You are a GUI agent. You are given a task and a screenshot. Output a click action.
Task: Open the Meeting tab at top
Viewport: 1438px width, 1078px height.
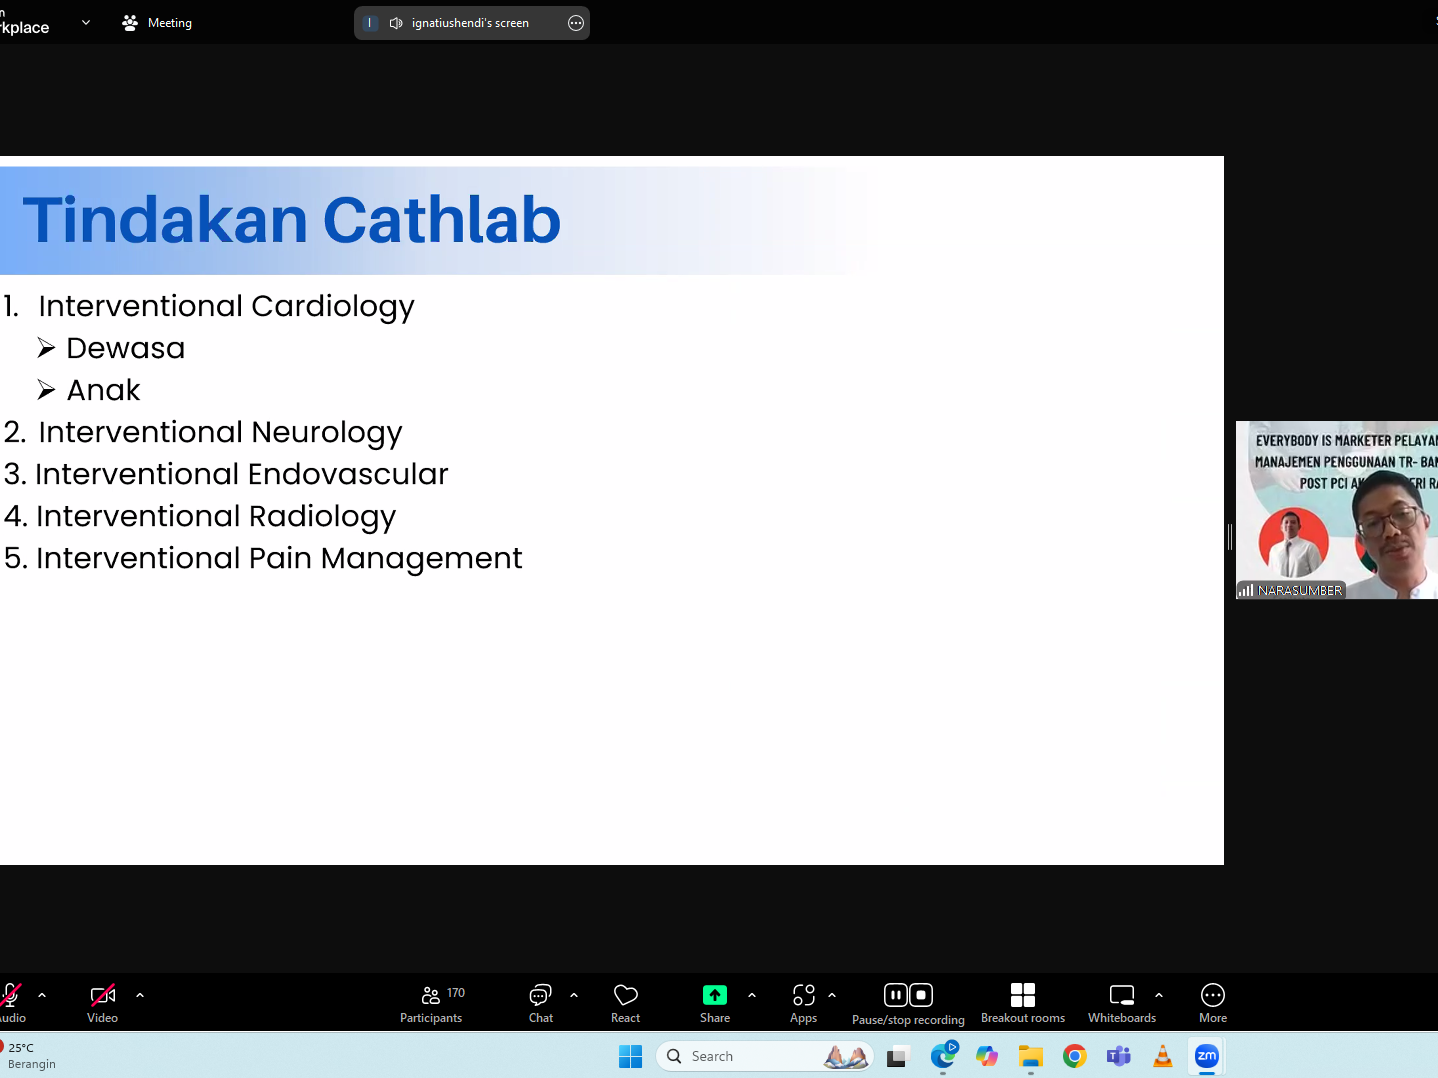tap(157, 23)
